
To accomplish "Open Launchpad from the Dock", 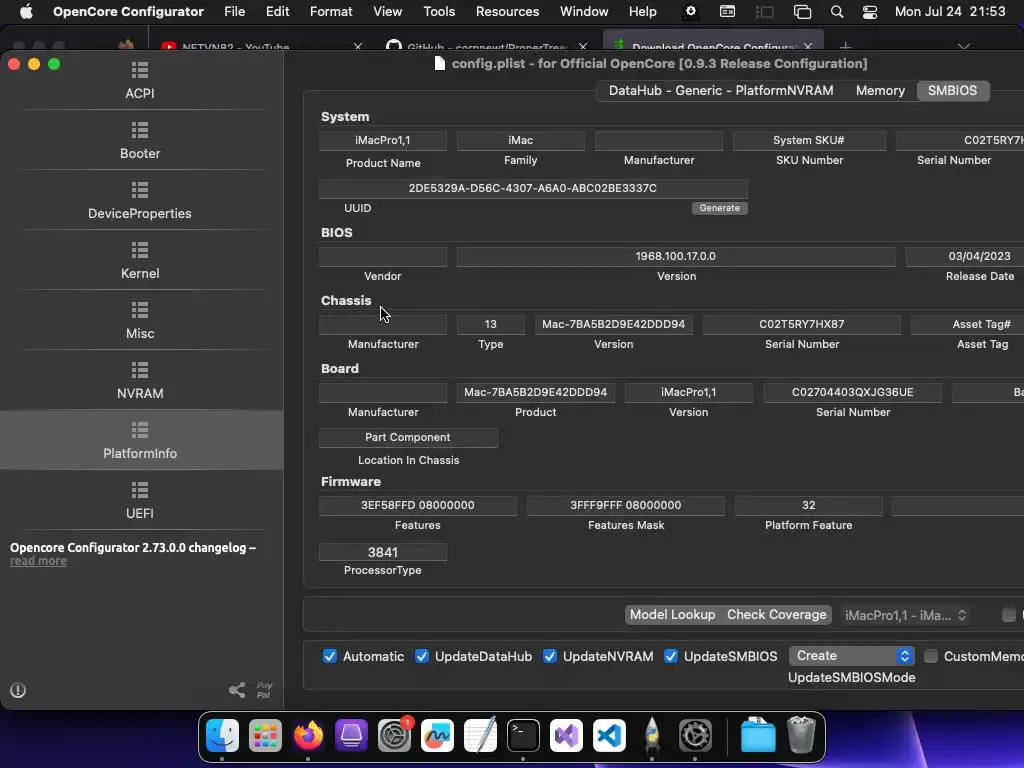I will (265, 735).
